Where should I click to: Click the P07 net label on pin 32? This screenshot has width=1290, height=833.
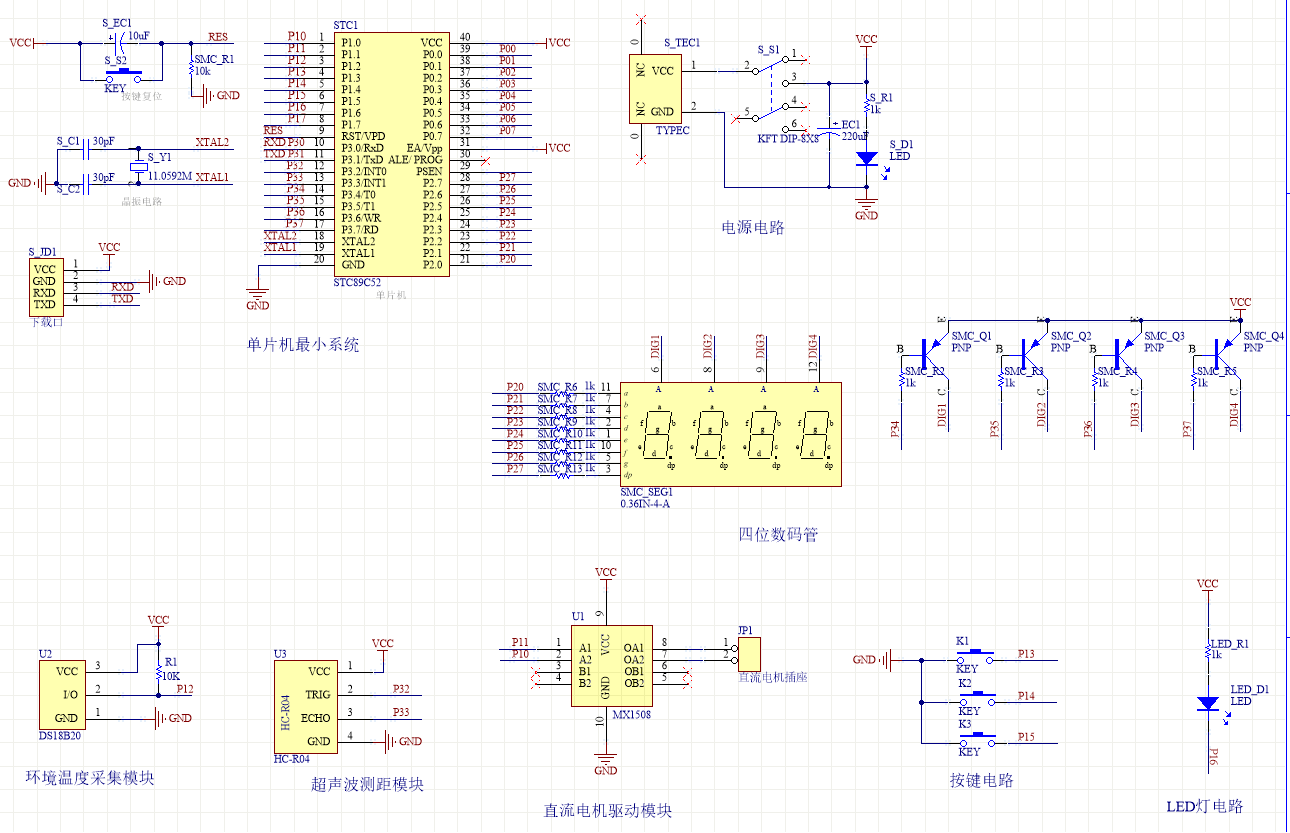[x=507, y=130]
